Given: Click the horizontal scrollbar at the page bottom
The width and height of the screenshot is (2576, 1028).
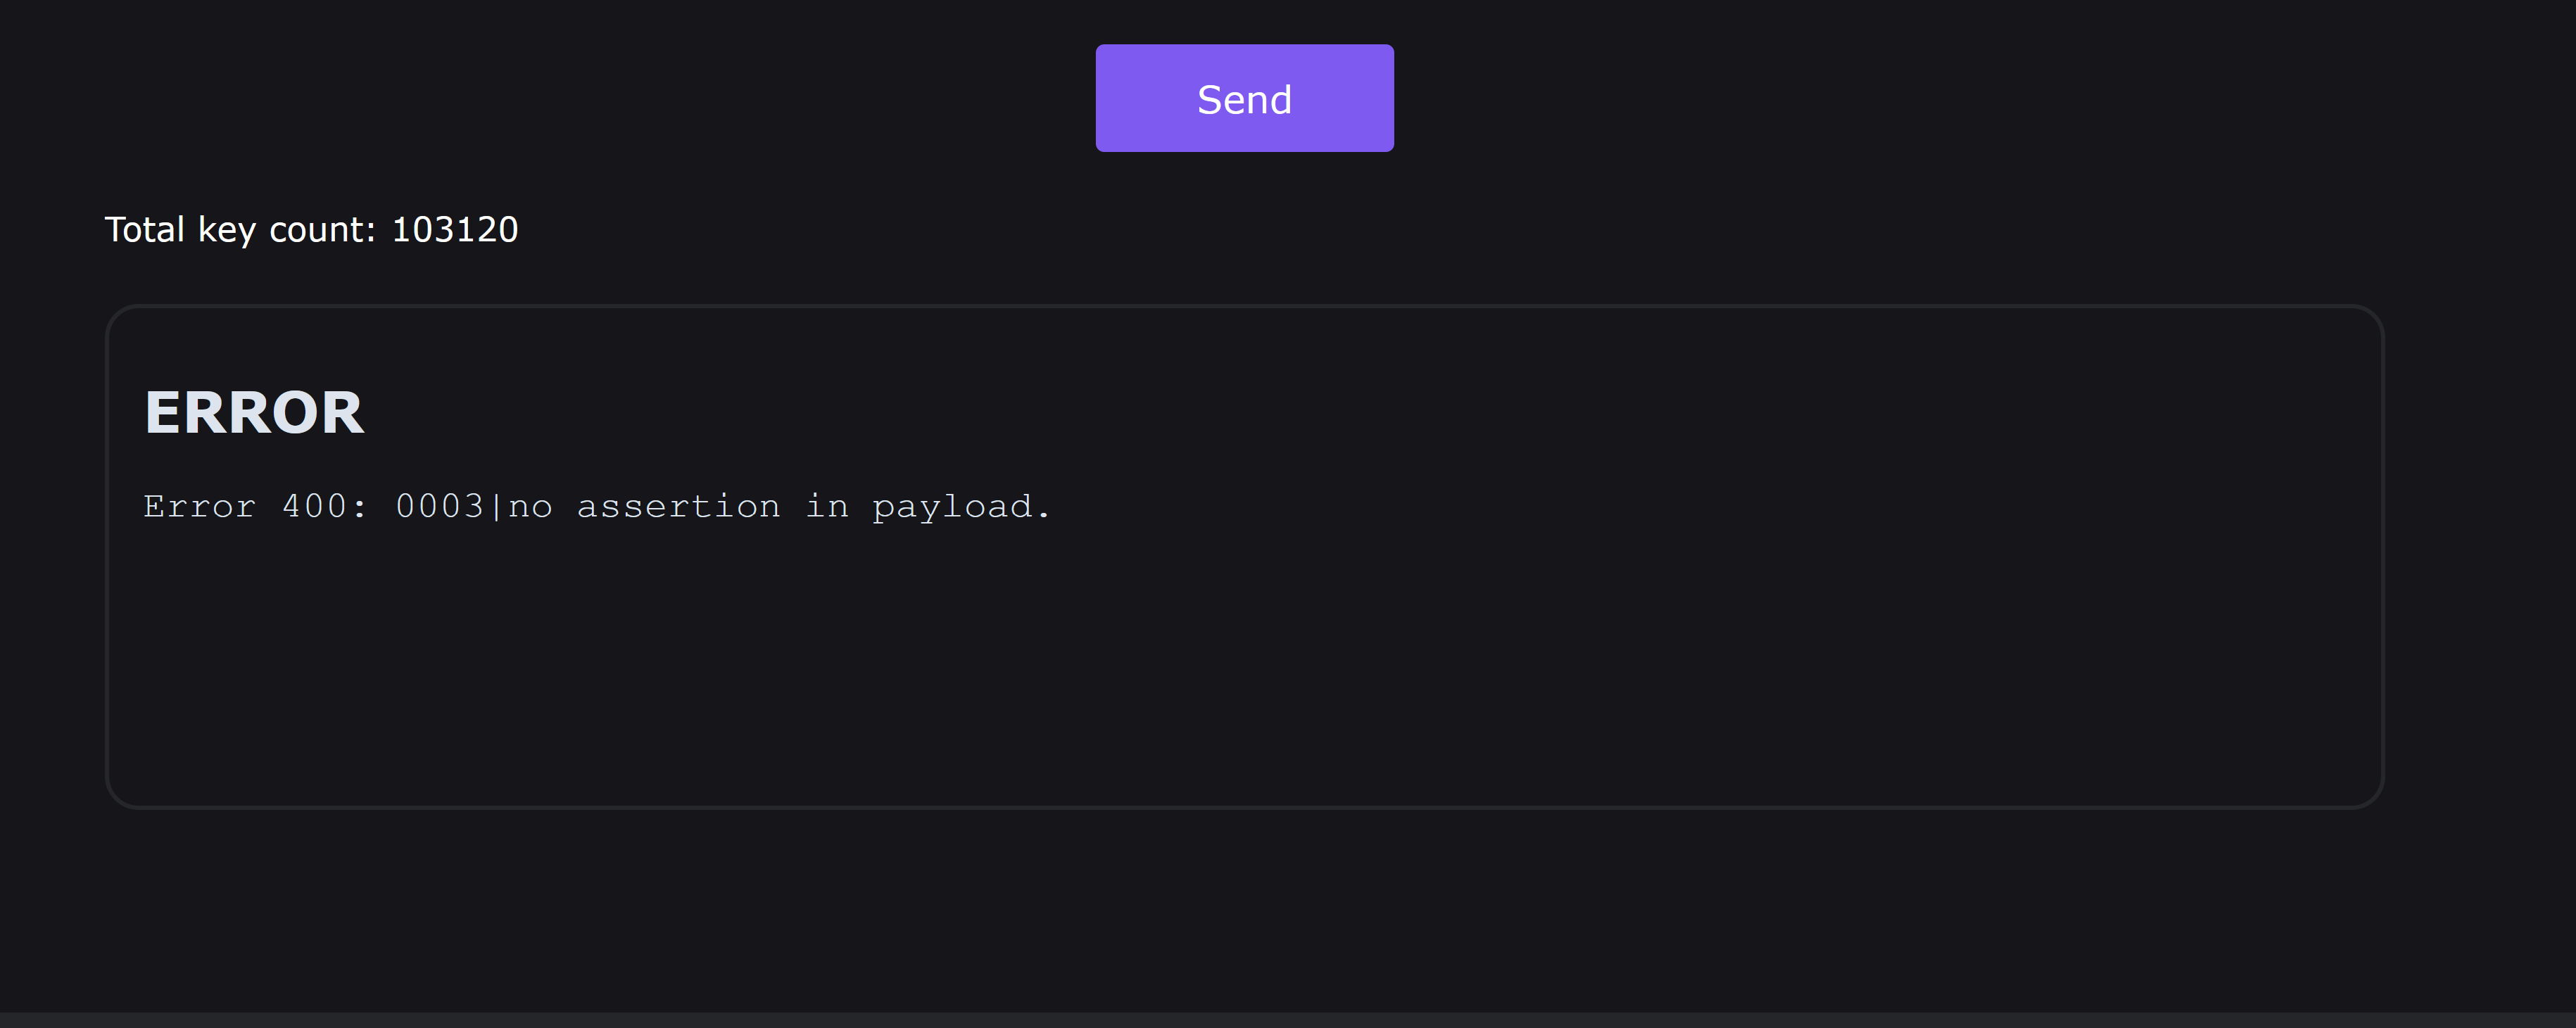Looking at the screenshot, I should [1288, 1020].
